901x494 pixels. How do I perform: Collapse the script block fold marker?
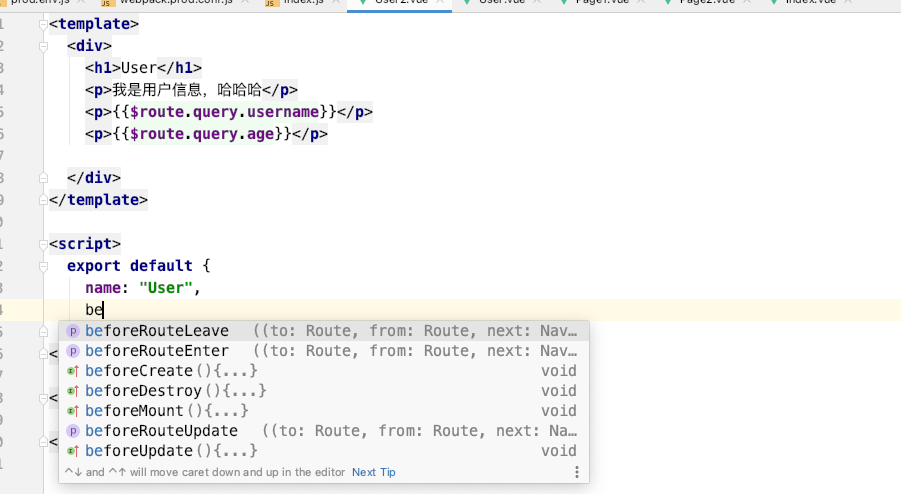pos(43,244)
